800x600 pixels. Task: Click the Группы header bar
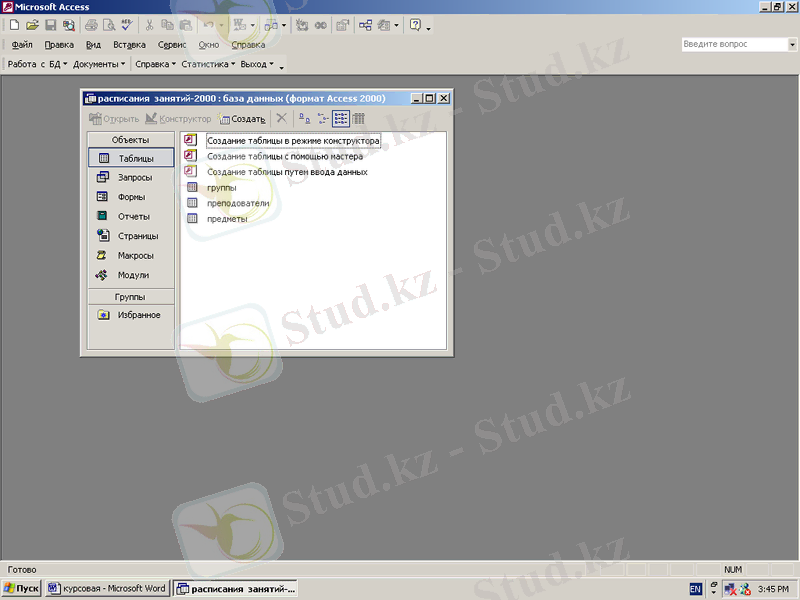131,296
